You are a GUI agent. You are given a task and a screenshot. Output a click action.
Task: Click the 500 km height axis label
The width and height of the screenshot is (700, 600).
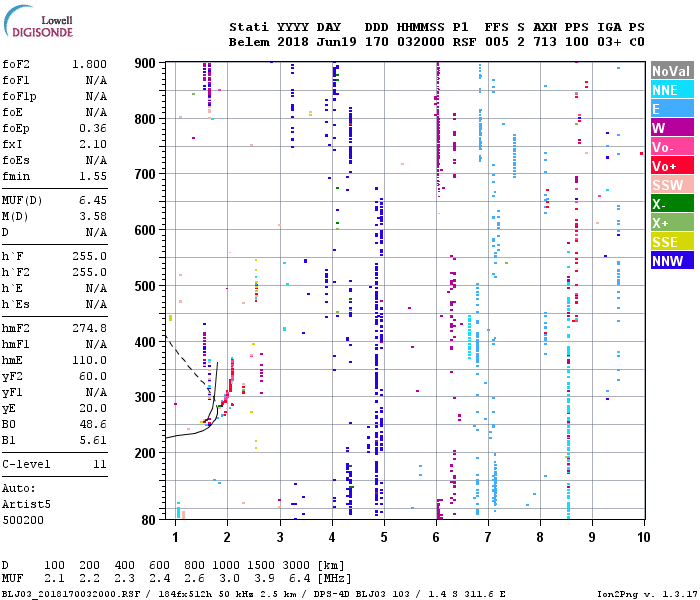145,286
